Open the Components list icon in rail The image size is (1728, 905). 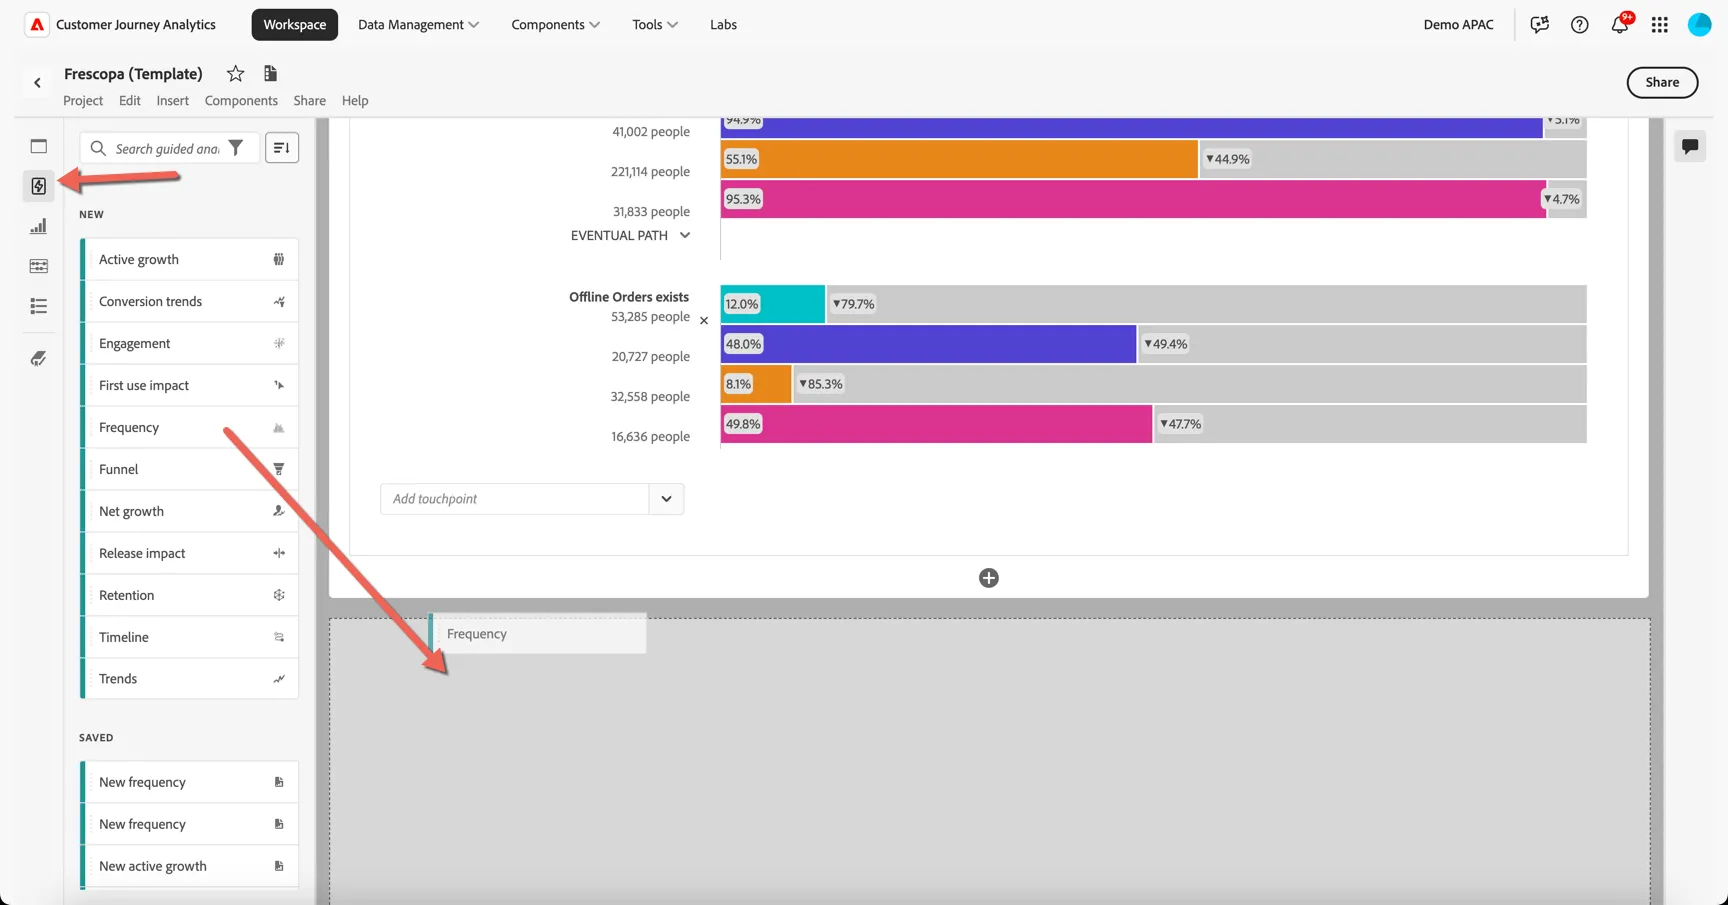click(x=38, y=306)
